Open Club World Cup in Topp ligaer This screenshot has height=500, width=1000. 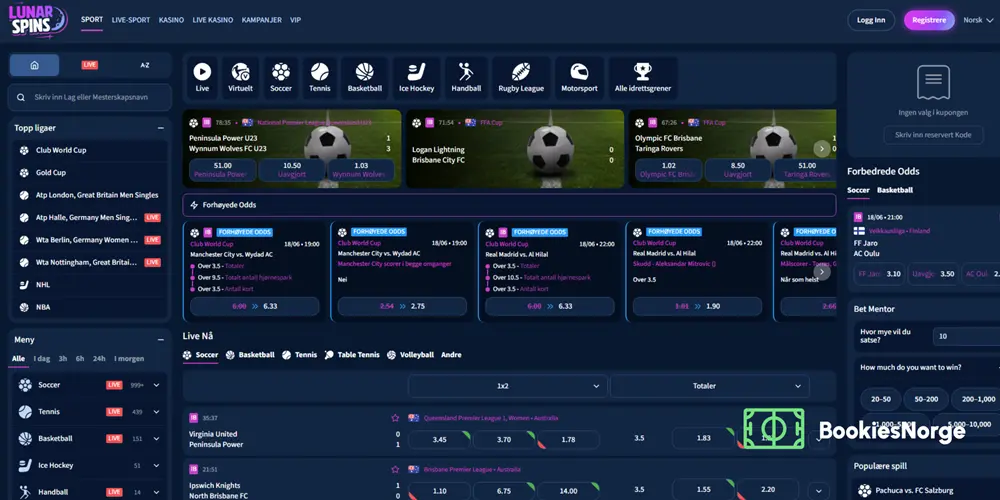[x=89, y=151]
